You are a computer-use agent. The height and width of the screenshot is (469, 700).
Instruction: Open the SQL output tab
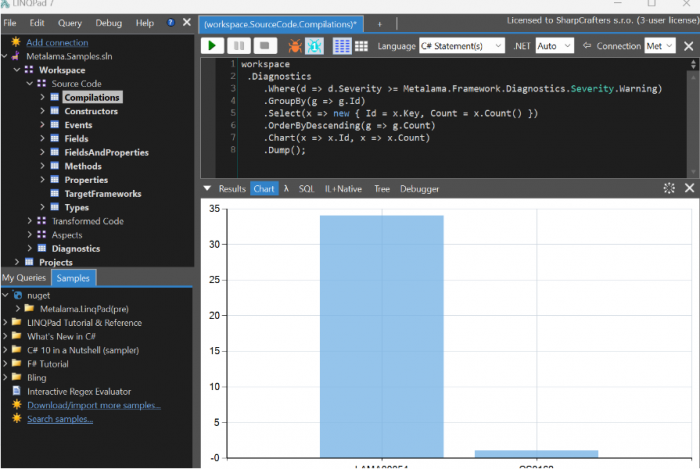point(306,189)
